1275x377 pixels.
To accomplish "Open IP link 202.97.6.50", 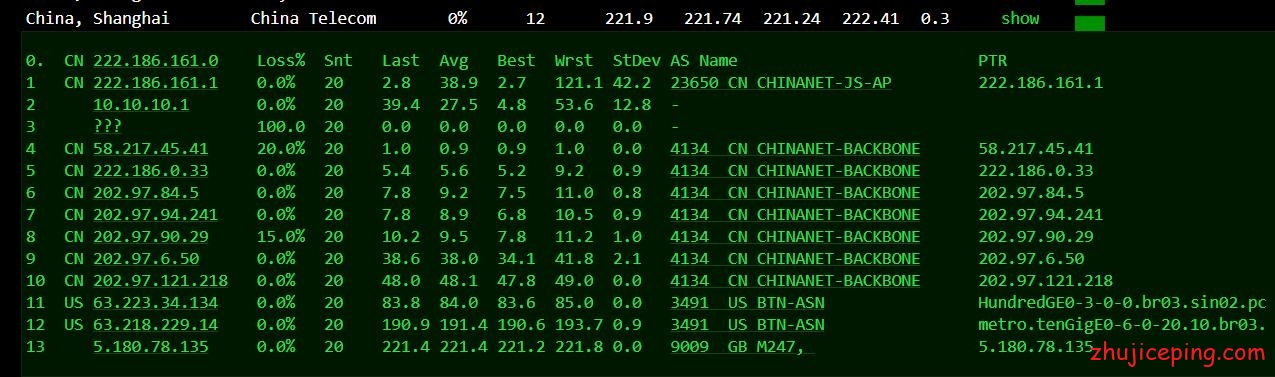I will click(145, 259).
